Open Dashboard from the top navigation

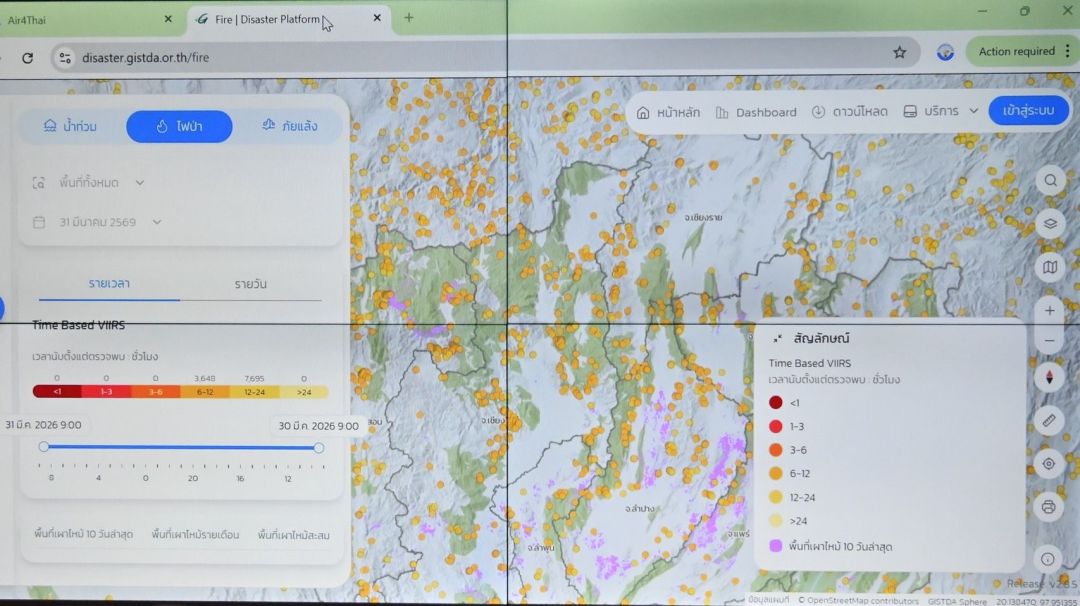coord(756,112)
